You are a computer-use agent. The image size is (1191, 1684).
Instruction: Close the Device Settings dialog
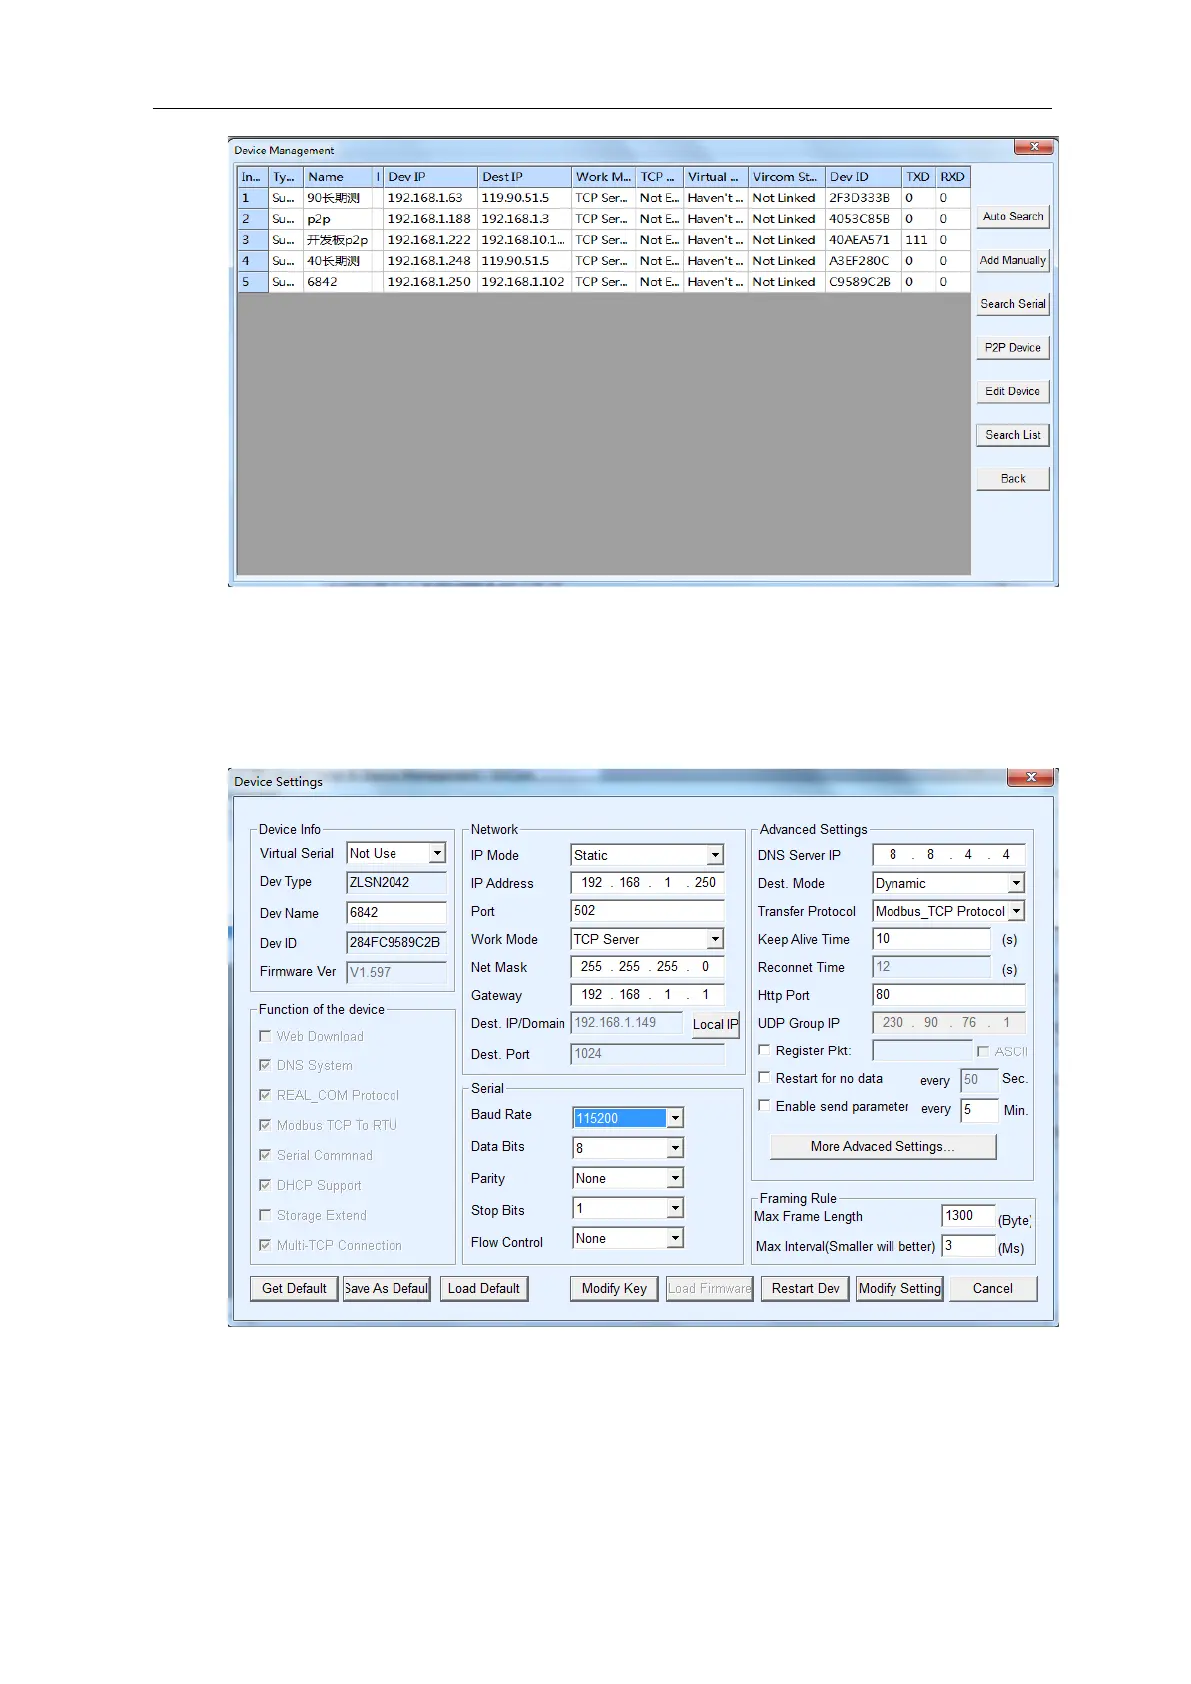(x=1031, y=777)
